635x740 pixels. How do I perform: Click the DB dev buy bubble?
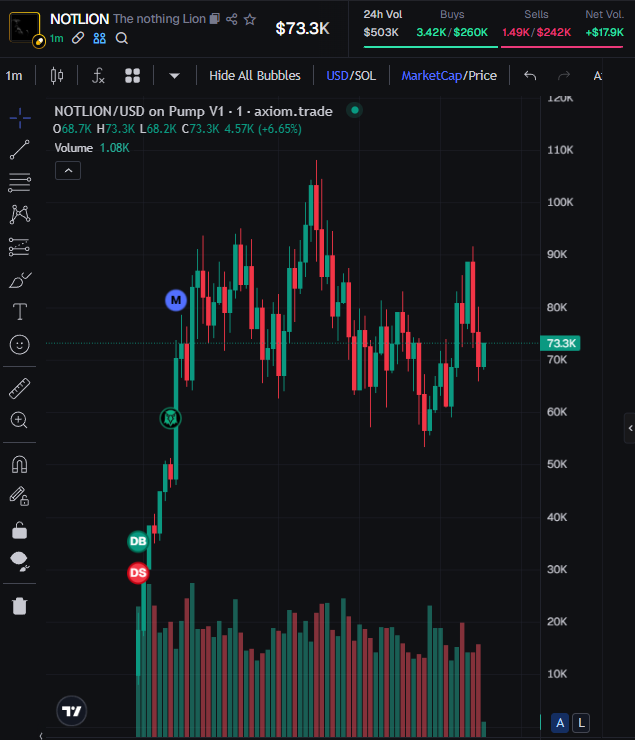(138, 541)
